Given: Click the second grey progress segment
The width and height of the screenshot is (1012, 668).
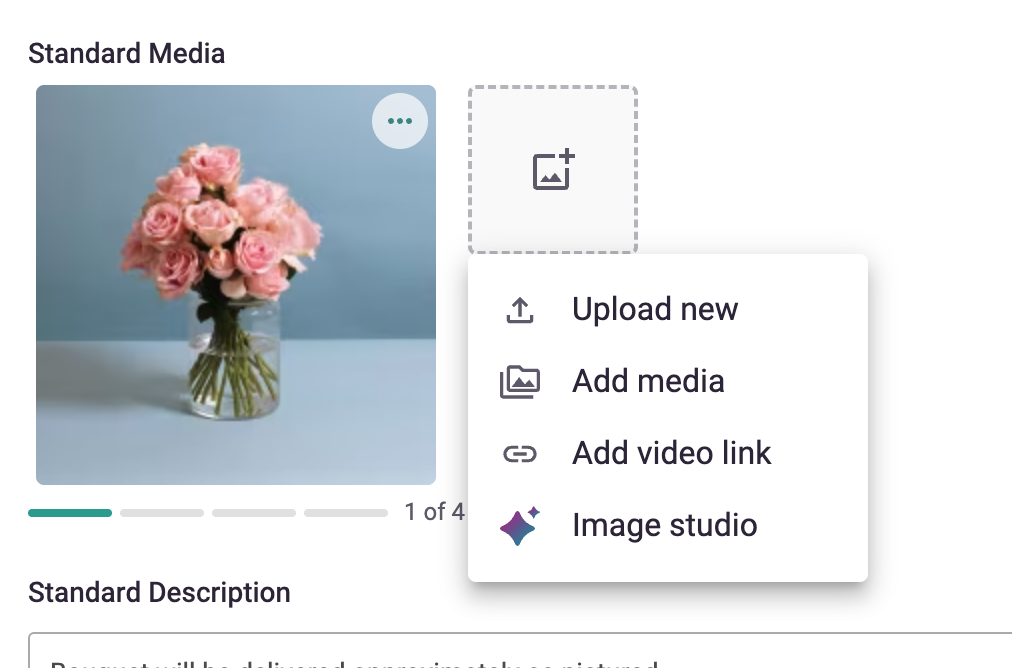Looking at the screenshot, I should [x=162, y=513].
